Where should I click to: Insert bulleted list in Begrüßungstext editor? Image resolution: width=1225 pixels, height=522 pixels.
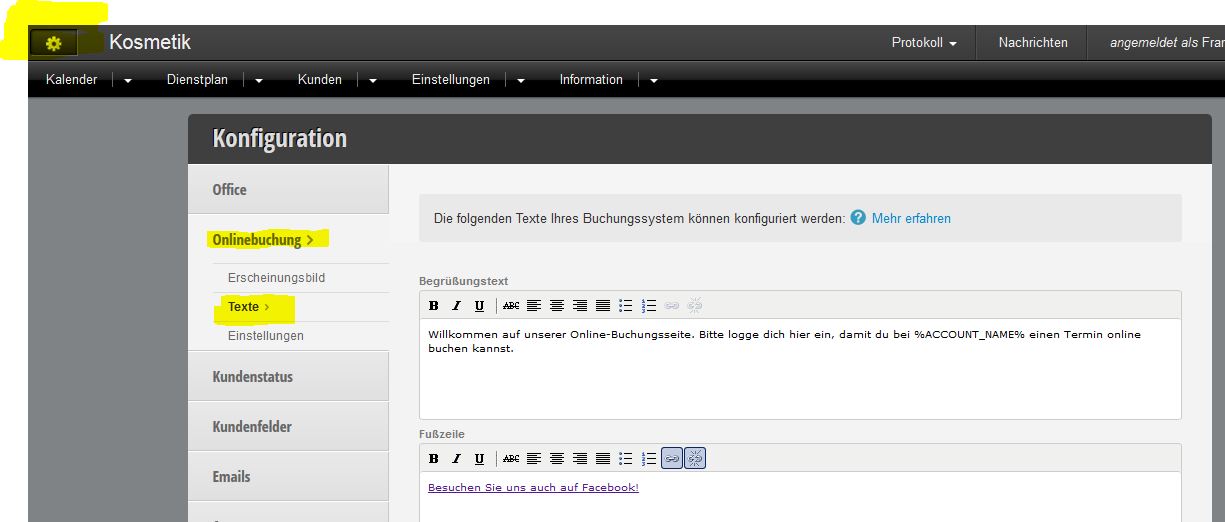point(626,306)
